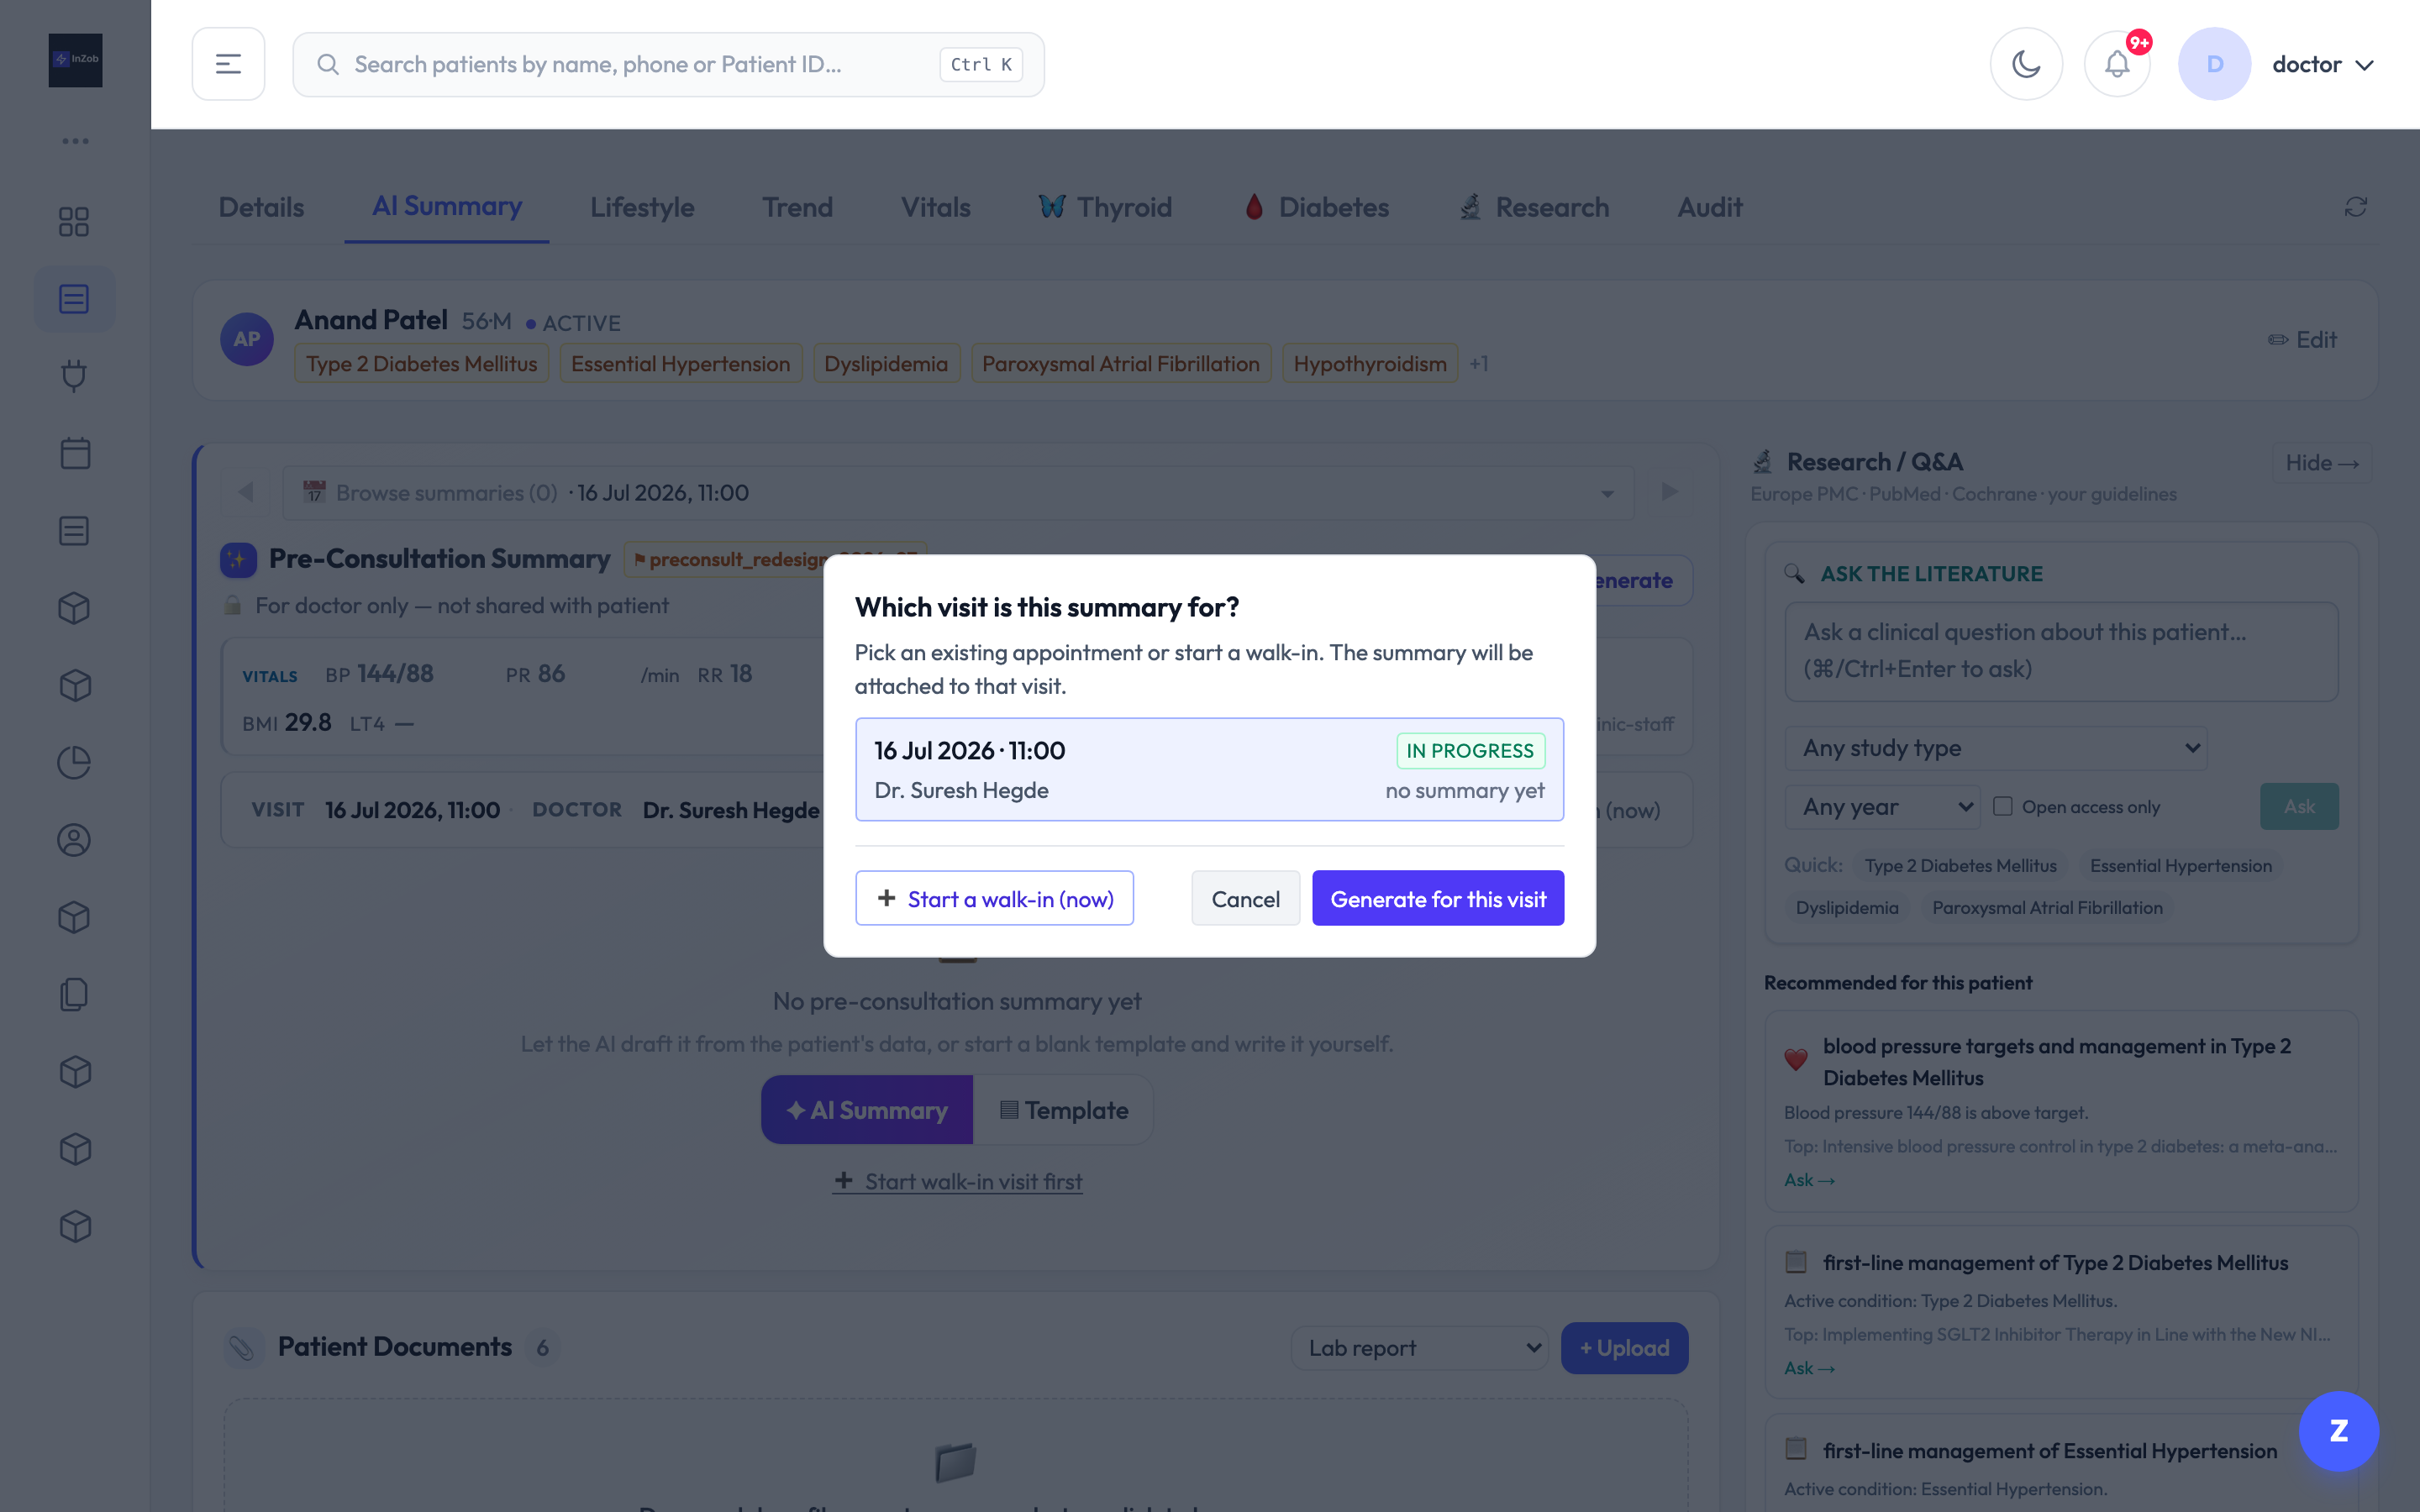Viewport: 2420px width, 1512px height.
Task: Click the three-dots icon below the logo
Action: 75,141
